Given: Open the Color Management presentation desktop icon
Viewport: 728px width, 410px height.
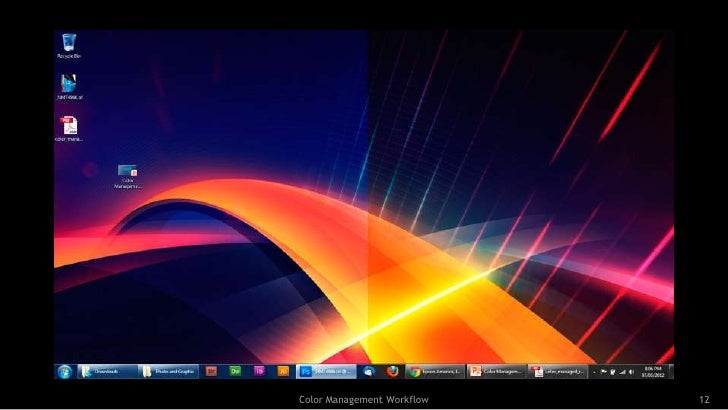Looking at the screenshot, I should 127,176.
